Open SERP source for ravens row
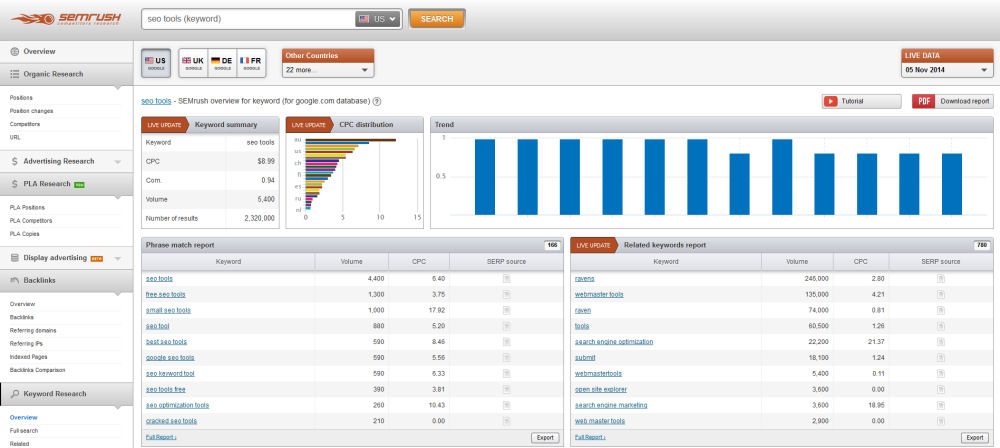 click(x=941, y=279)
